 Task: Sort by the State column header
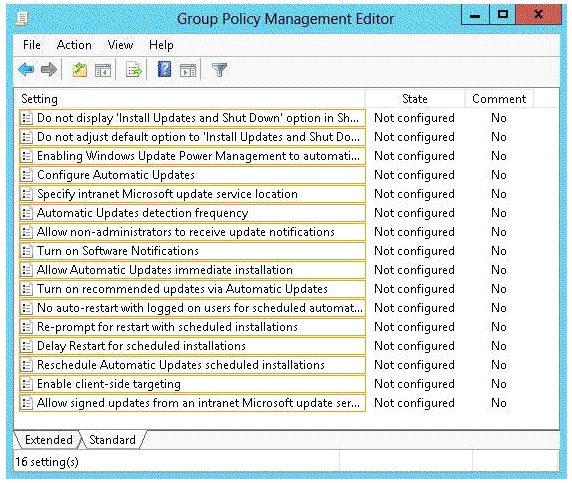[415, 99]
